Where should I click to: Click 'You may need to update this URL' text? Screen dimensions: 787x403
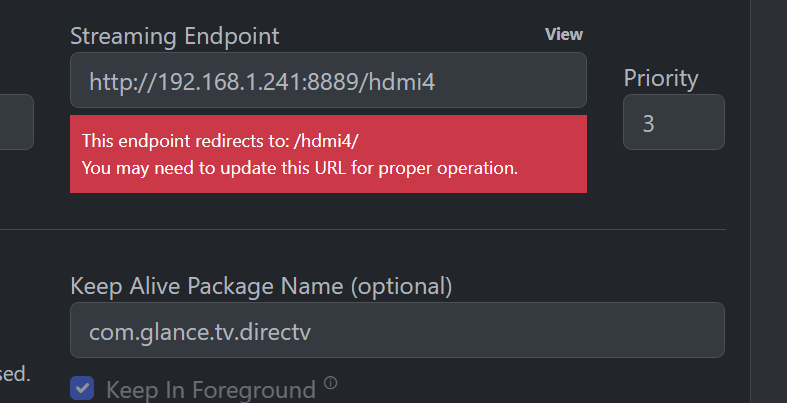(299, 167)
